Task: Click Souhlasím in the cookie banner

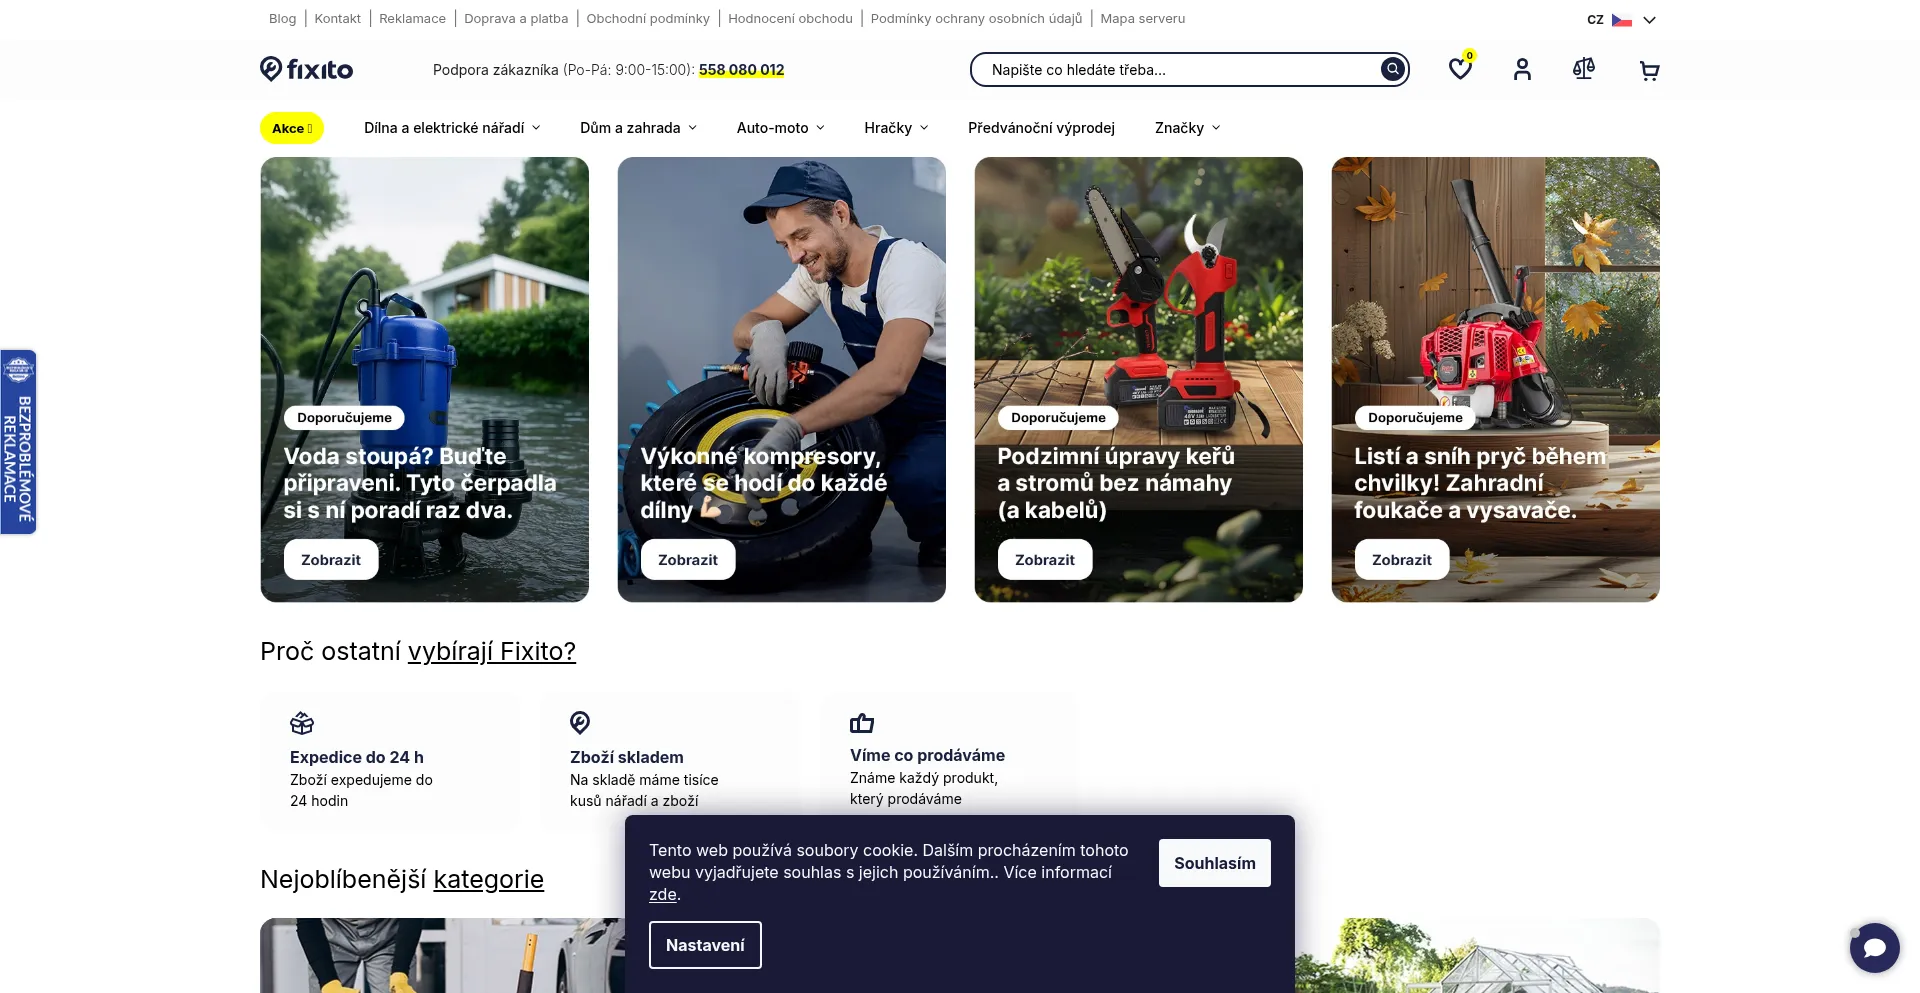Action: (1214, 863)
